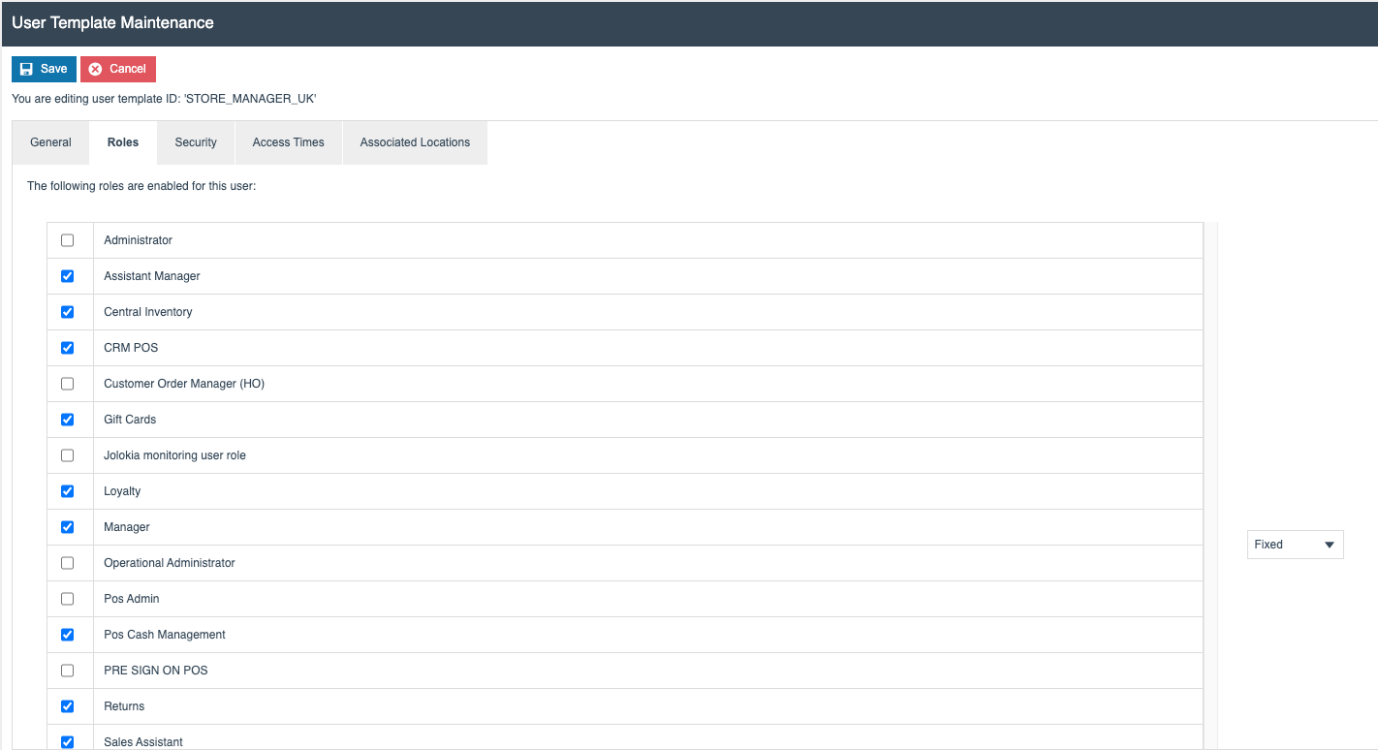Viewport: 1378px width, 750px height.
Task: Click the Save disk icon
Action: click(25, 68)
